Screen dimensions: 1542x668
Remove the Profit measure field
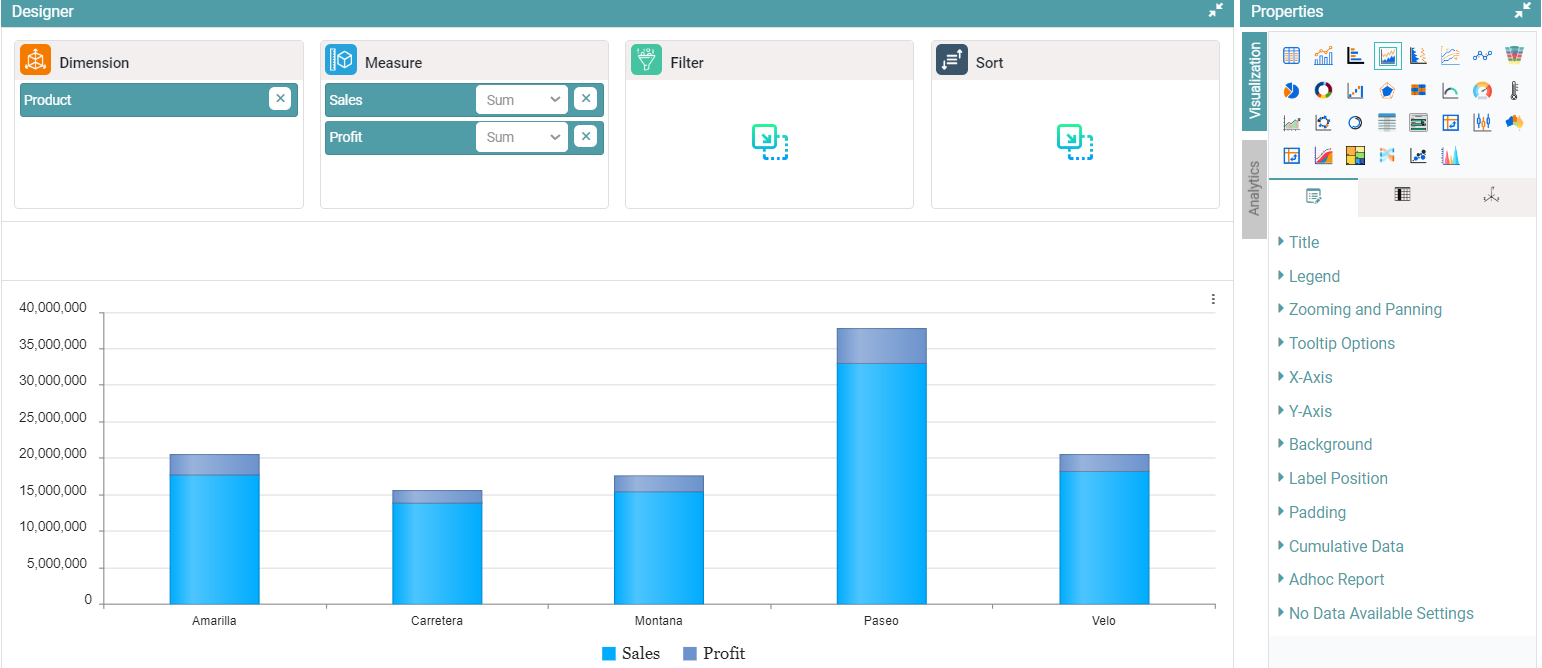(586, 137)
